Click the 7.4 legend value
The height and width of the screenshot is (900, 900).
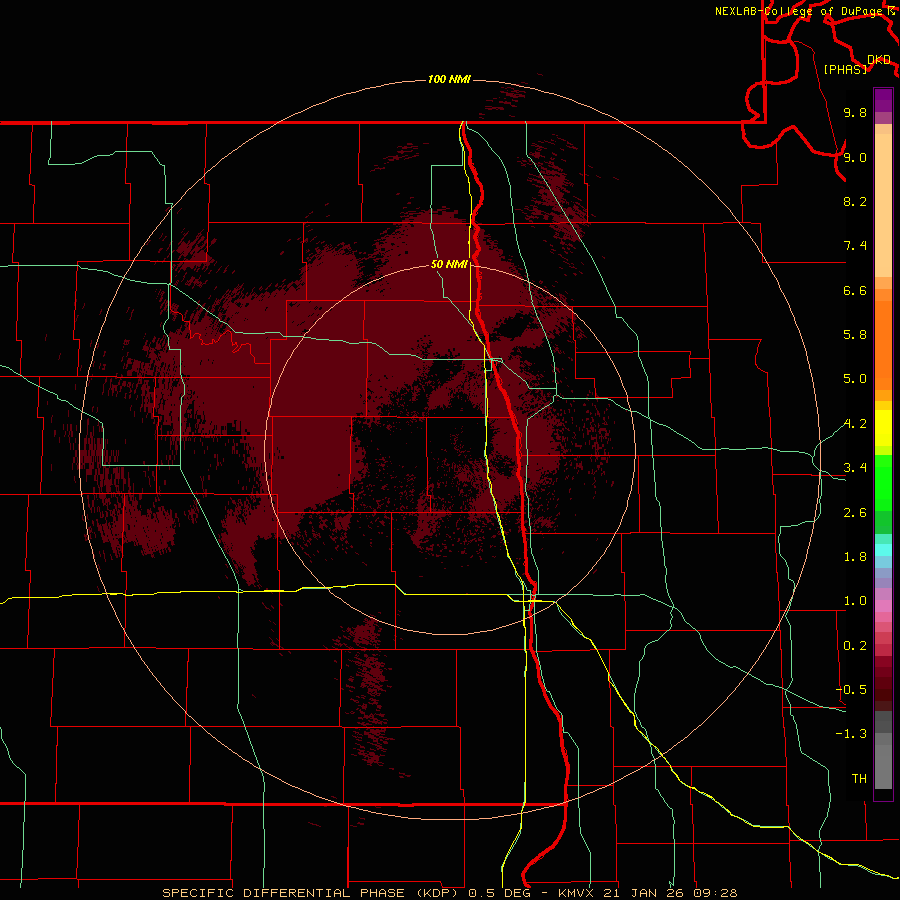[855, 246]
